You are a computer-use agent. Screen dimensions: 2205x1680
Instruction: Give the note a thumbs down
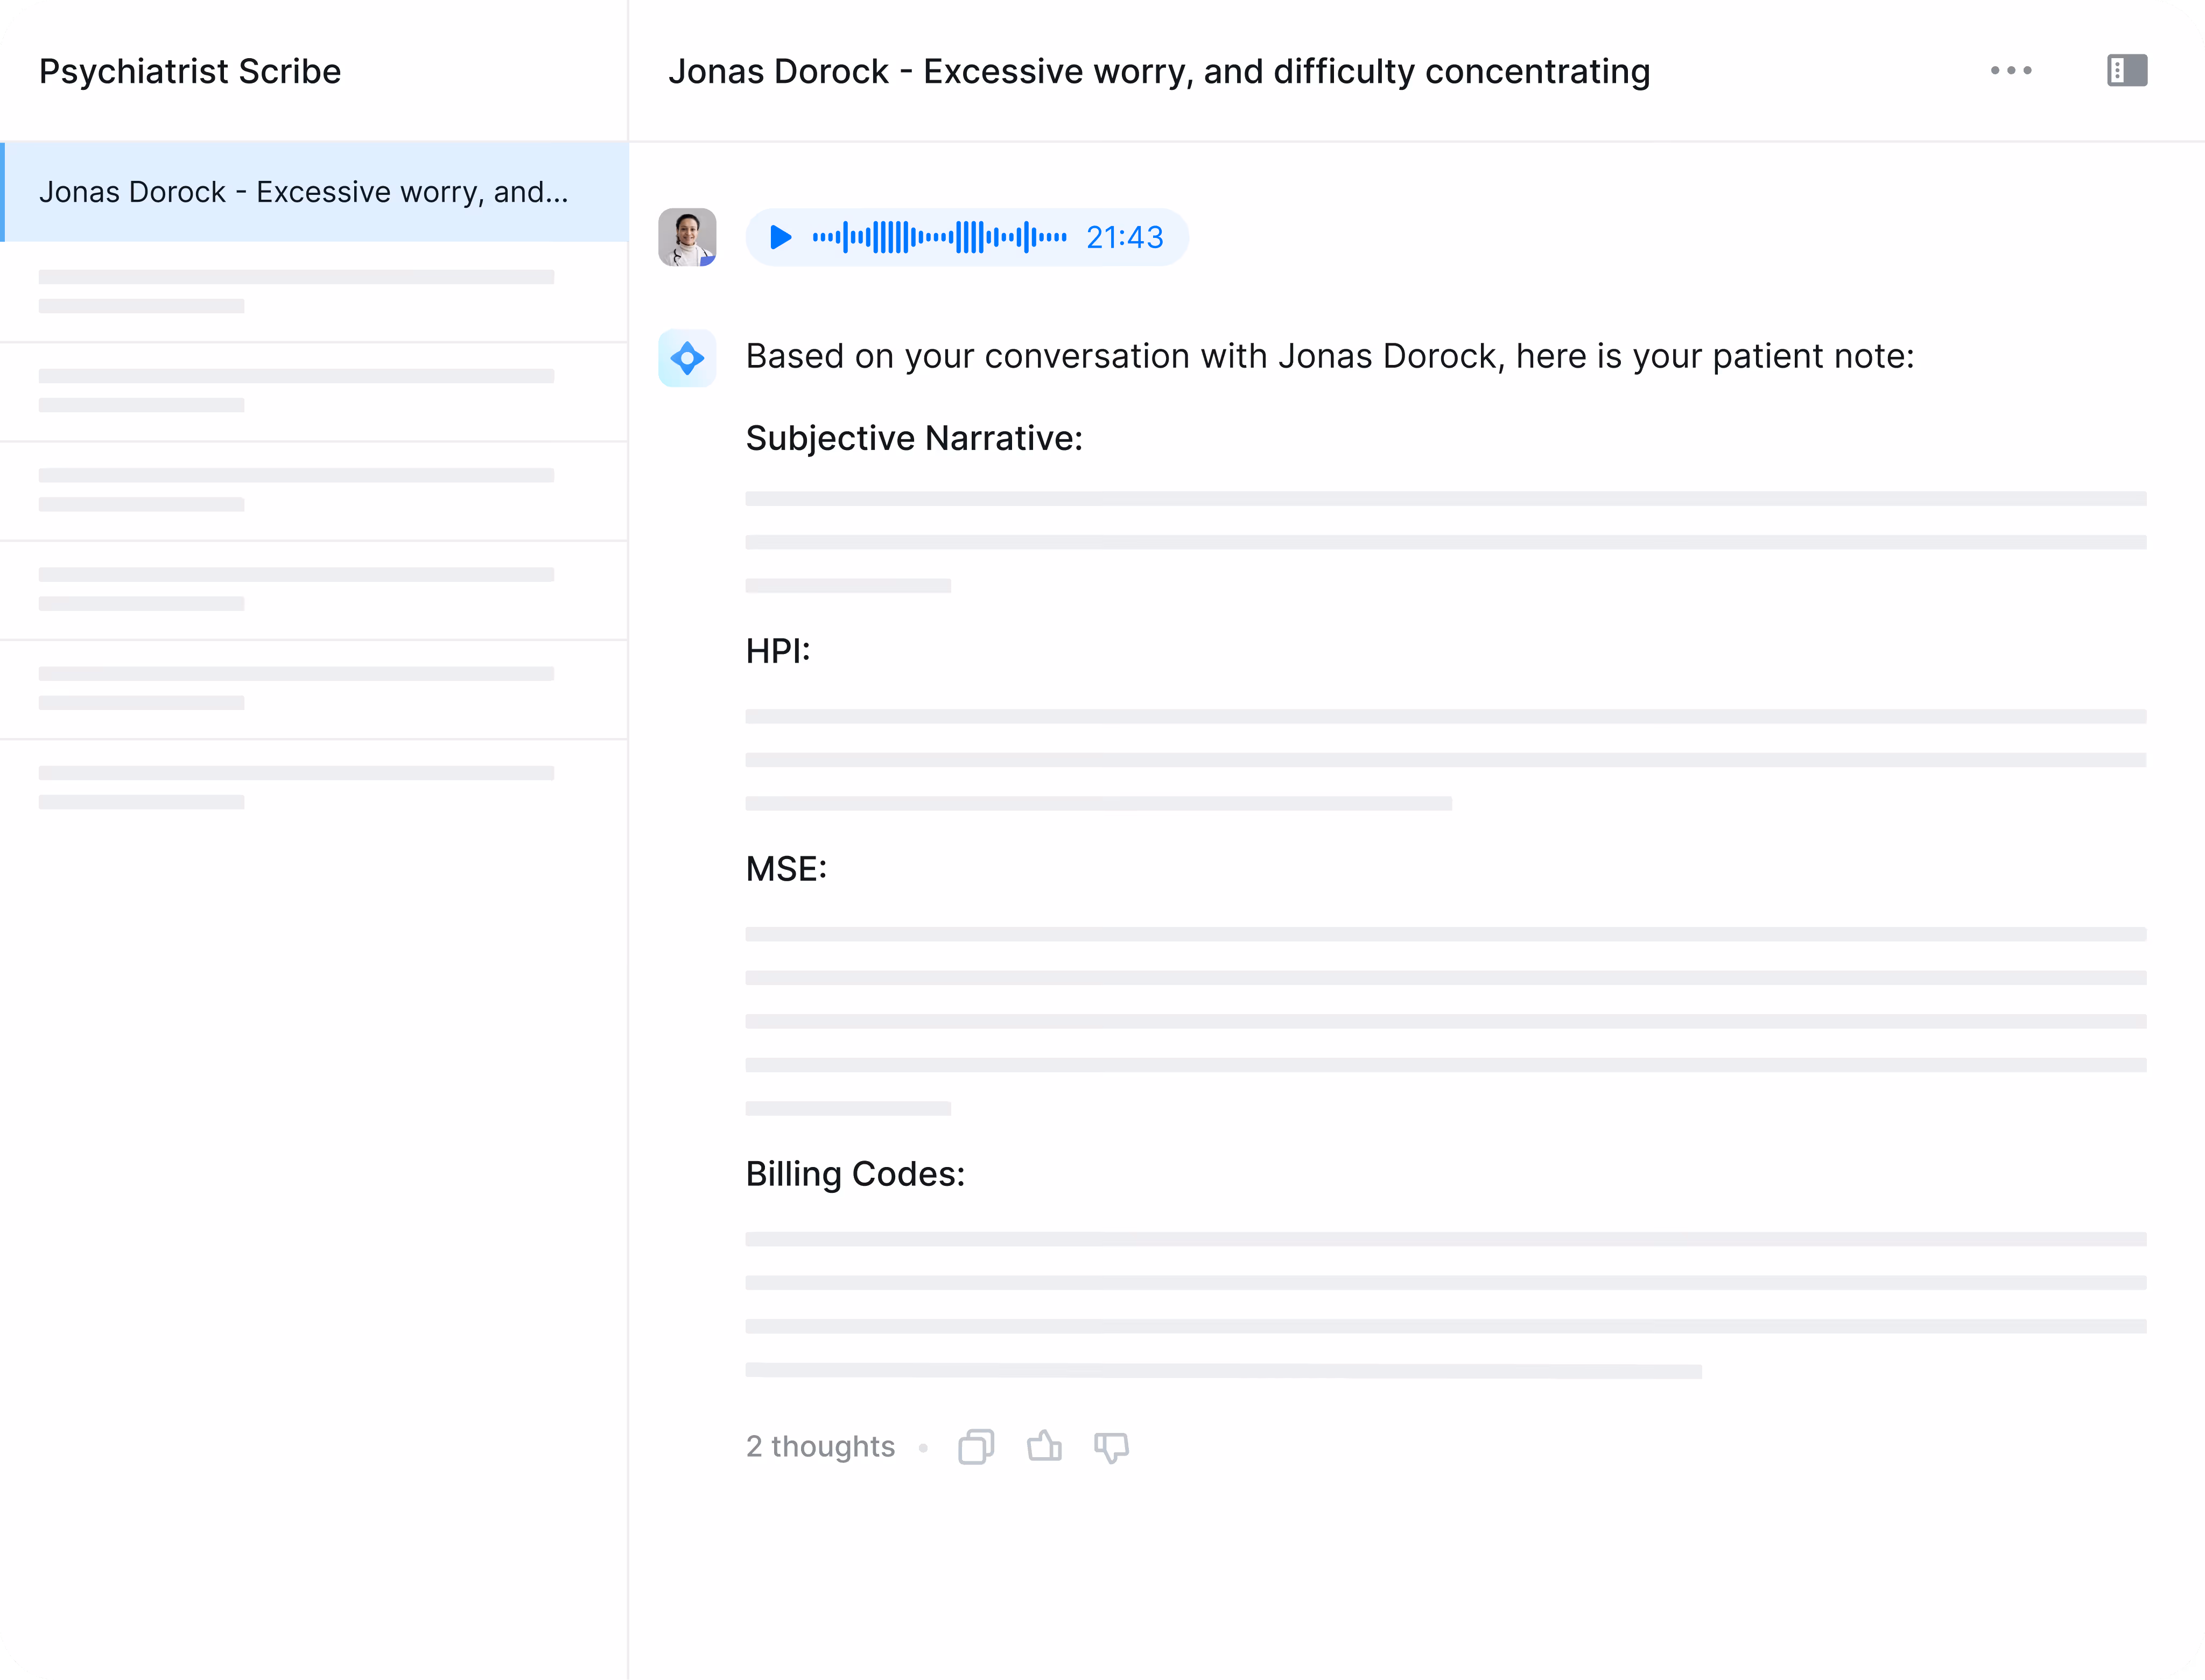pyautogui.click(x=1111, y=1447)
